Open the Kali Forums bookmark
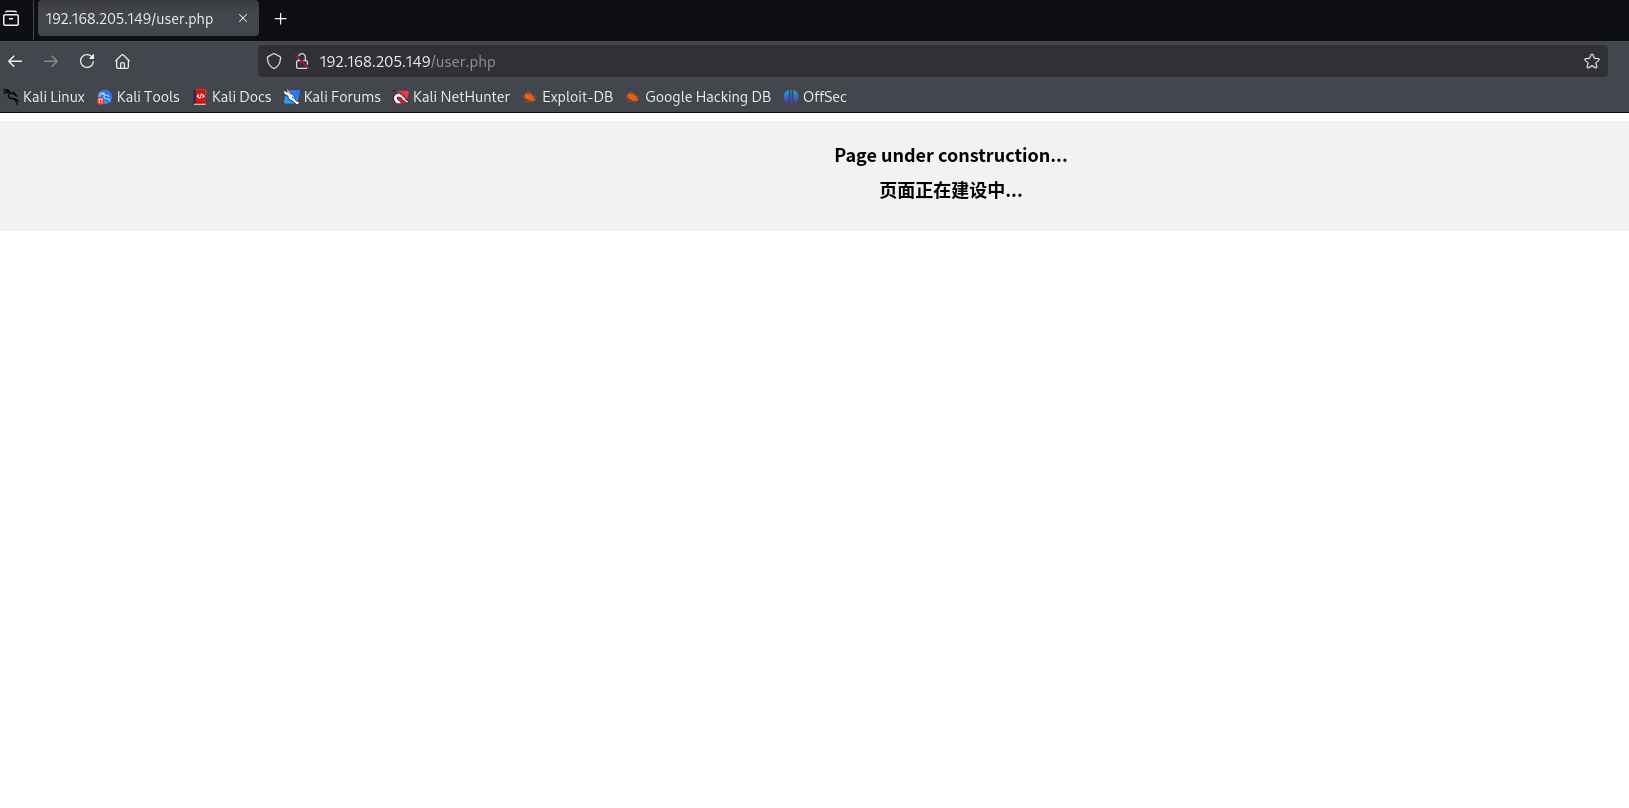The width and height of the screenshot is (1629, 808). click(x=333, y=97)
